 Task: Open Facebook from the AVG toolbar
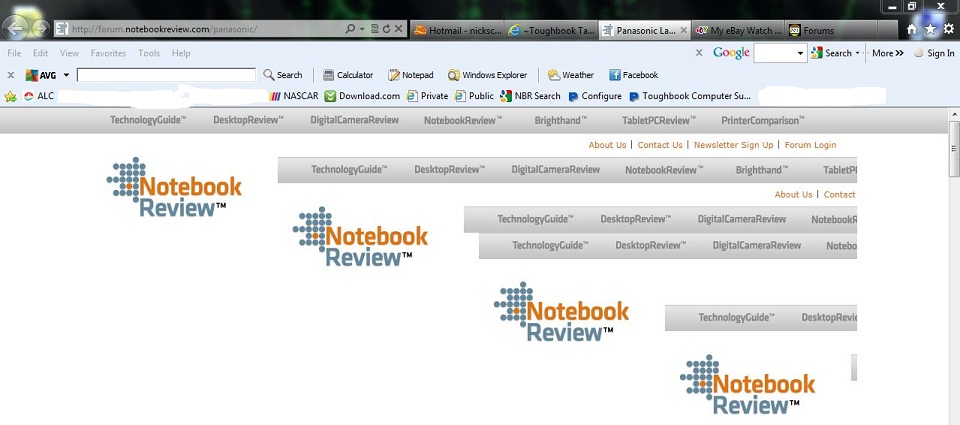coord(634,75)
